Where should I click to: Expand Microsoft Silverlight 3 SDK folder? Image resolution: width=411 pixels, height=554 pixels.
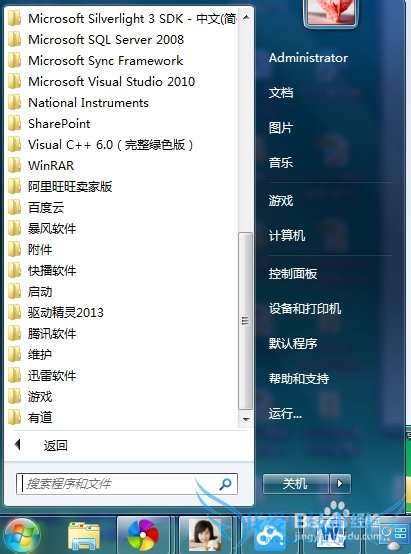[122, 18]
